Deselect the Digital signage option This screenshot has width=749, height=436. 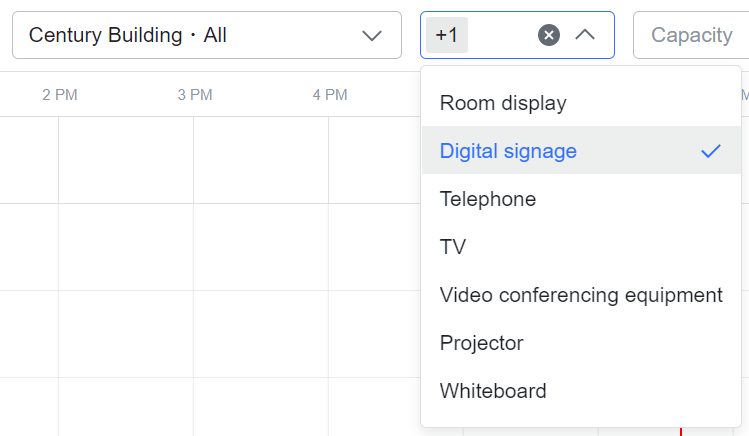(x=508, y=151)
